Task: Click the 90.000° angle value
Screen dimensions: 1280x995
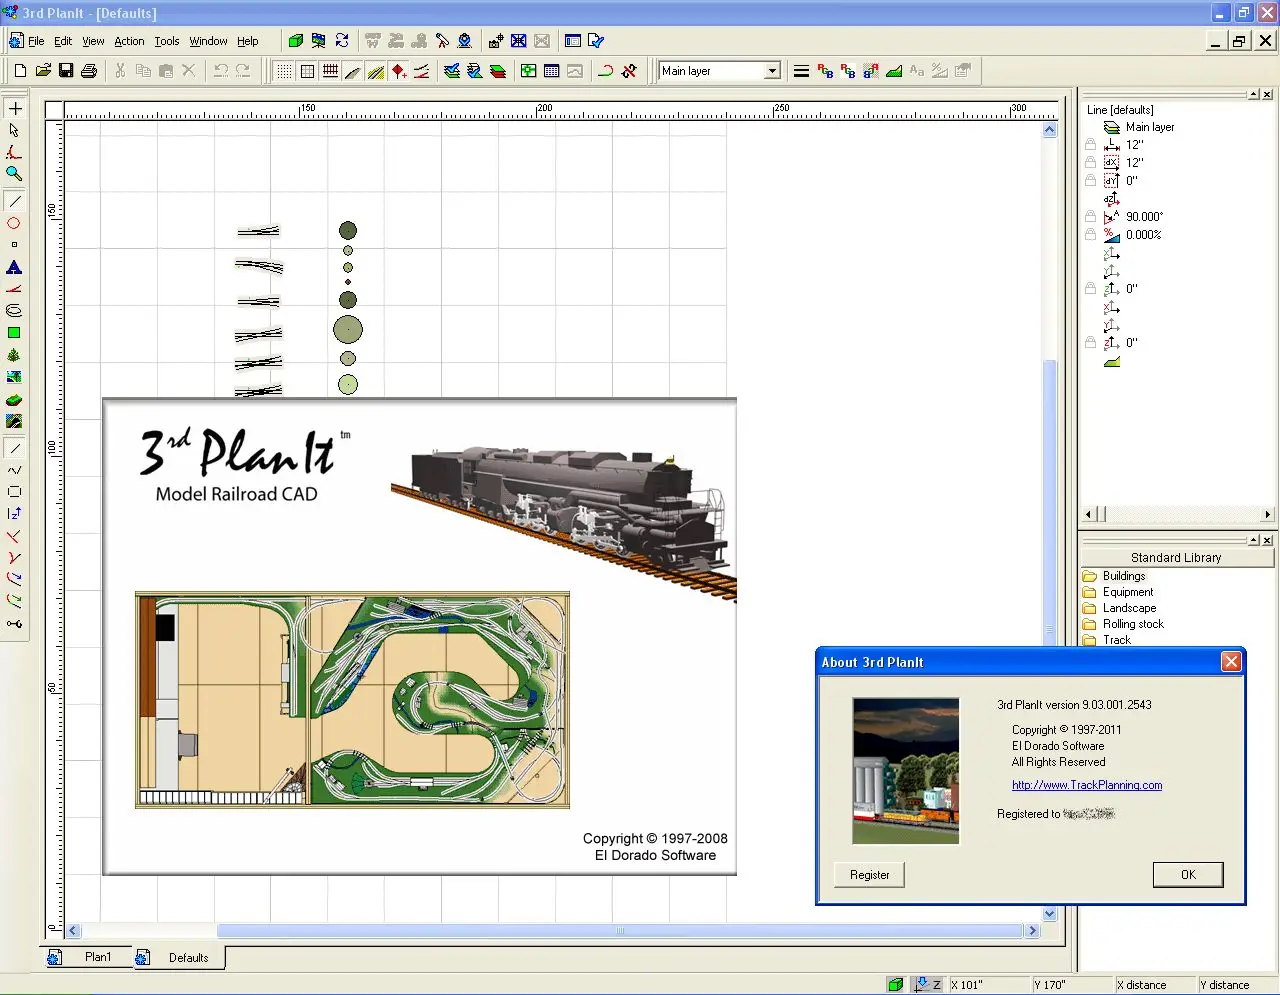Action: point(1144,216)
